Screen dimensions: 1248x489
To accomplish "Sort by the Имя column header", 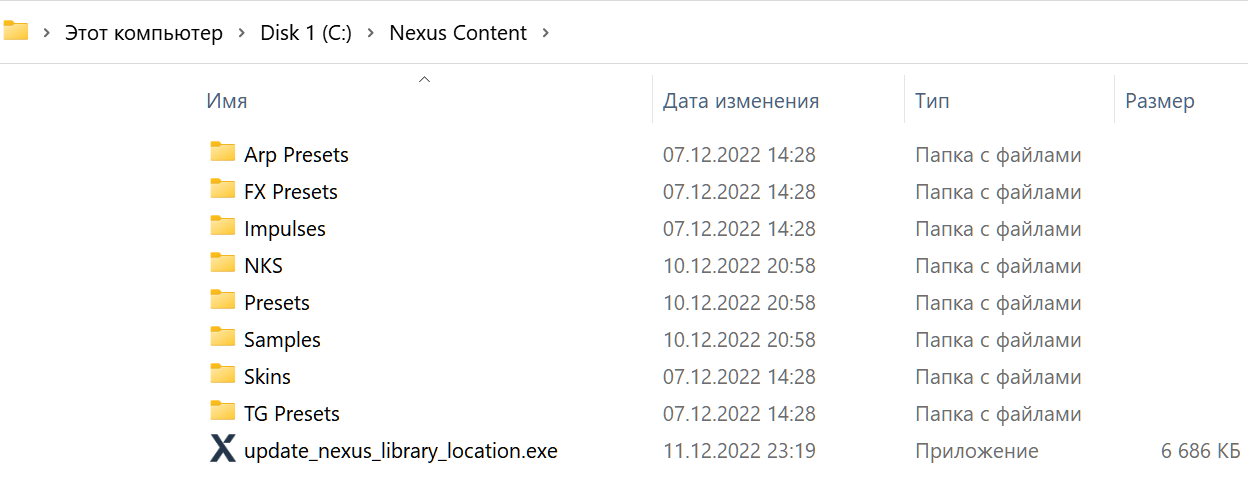I will pyautogui.click(x=226, y=100).
